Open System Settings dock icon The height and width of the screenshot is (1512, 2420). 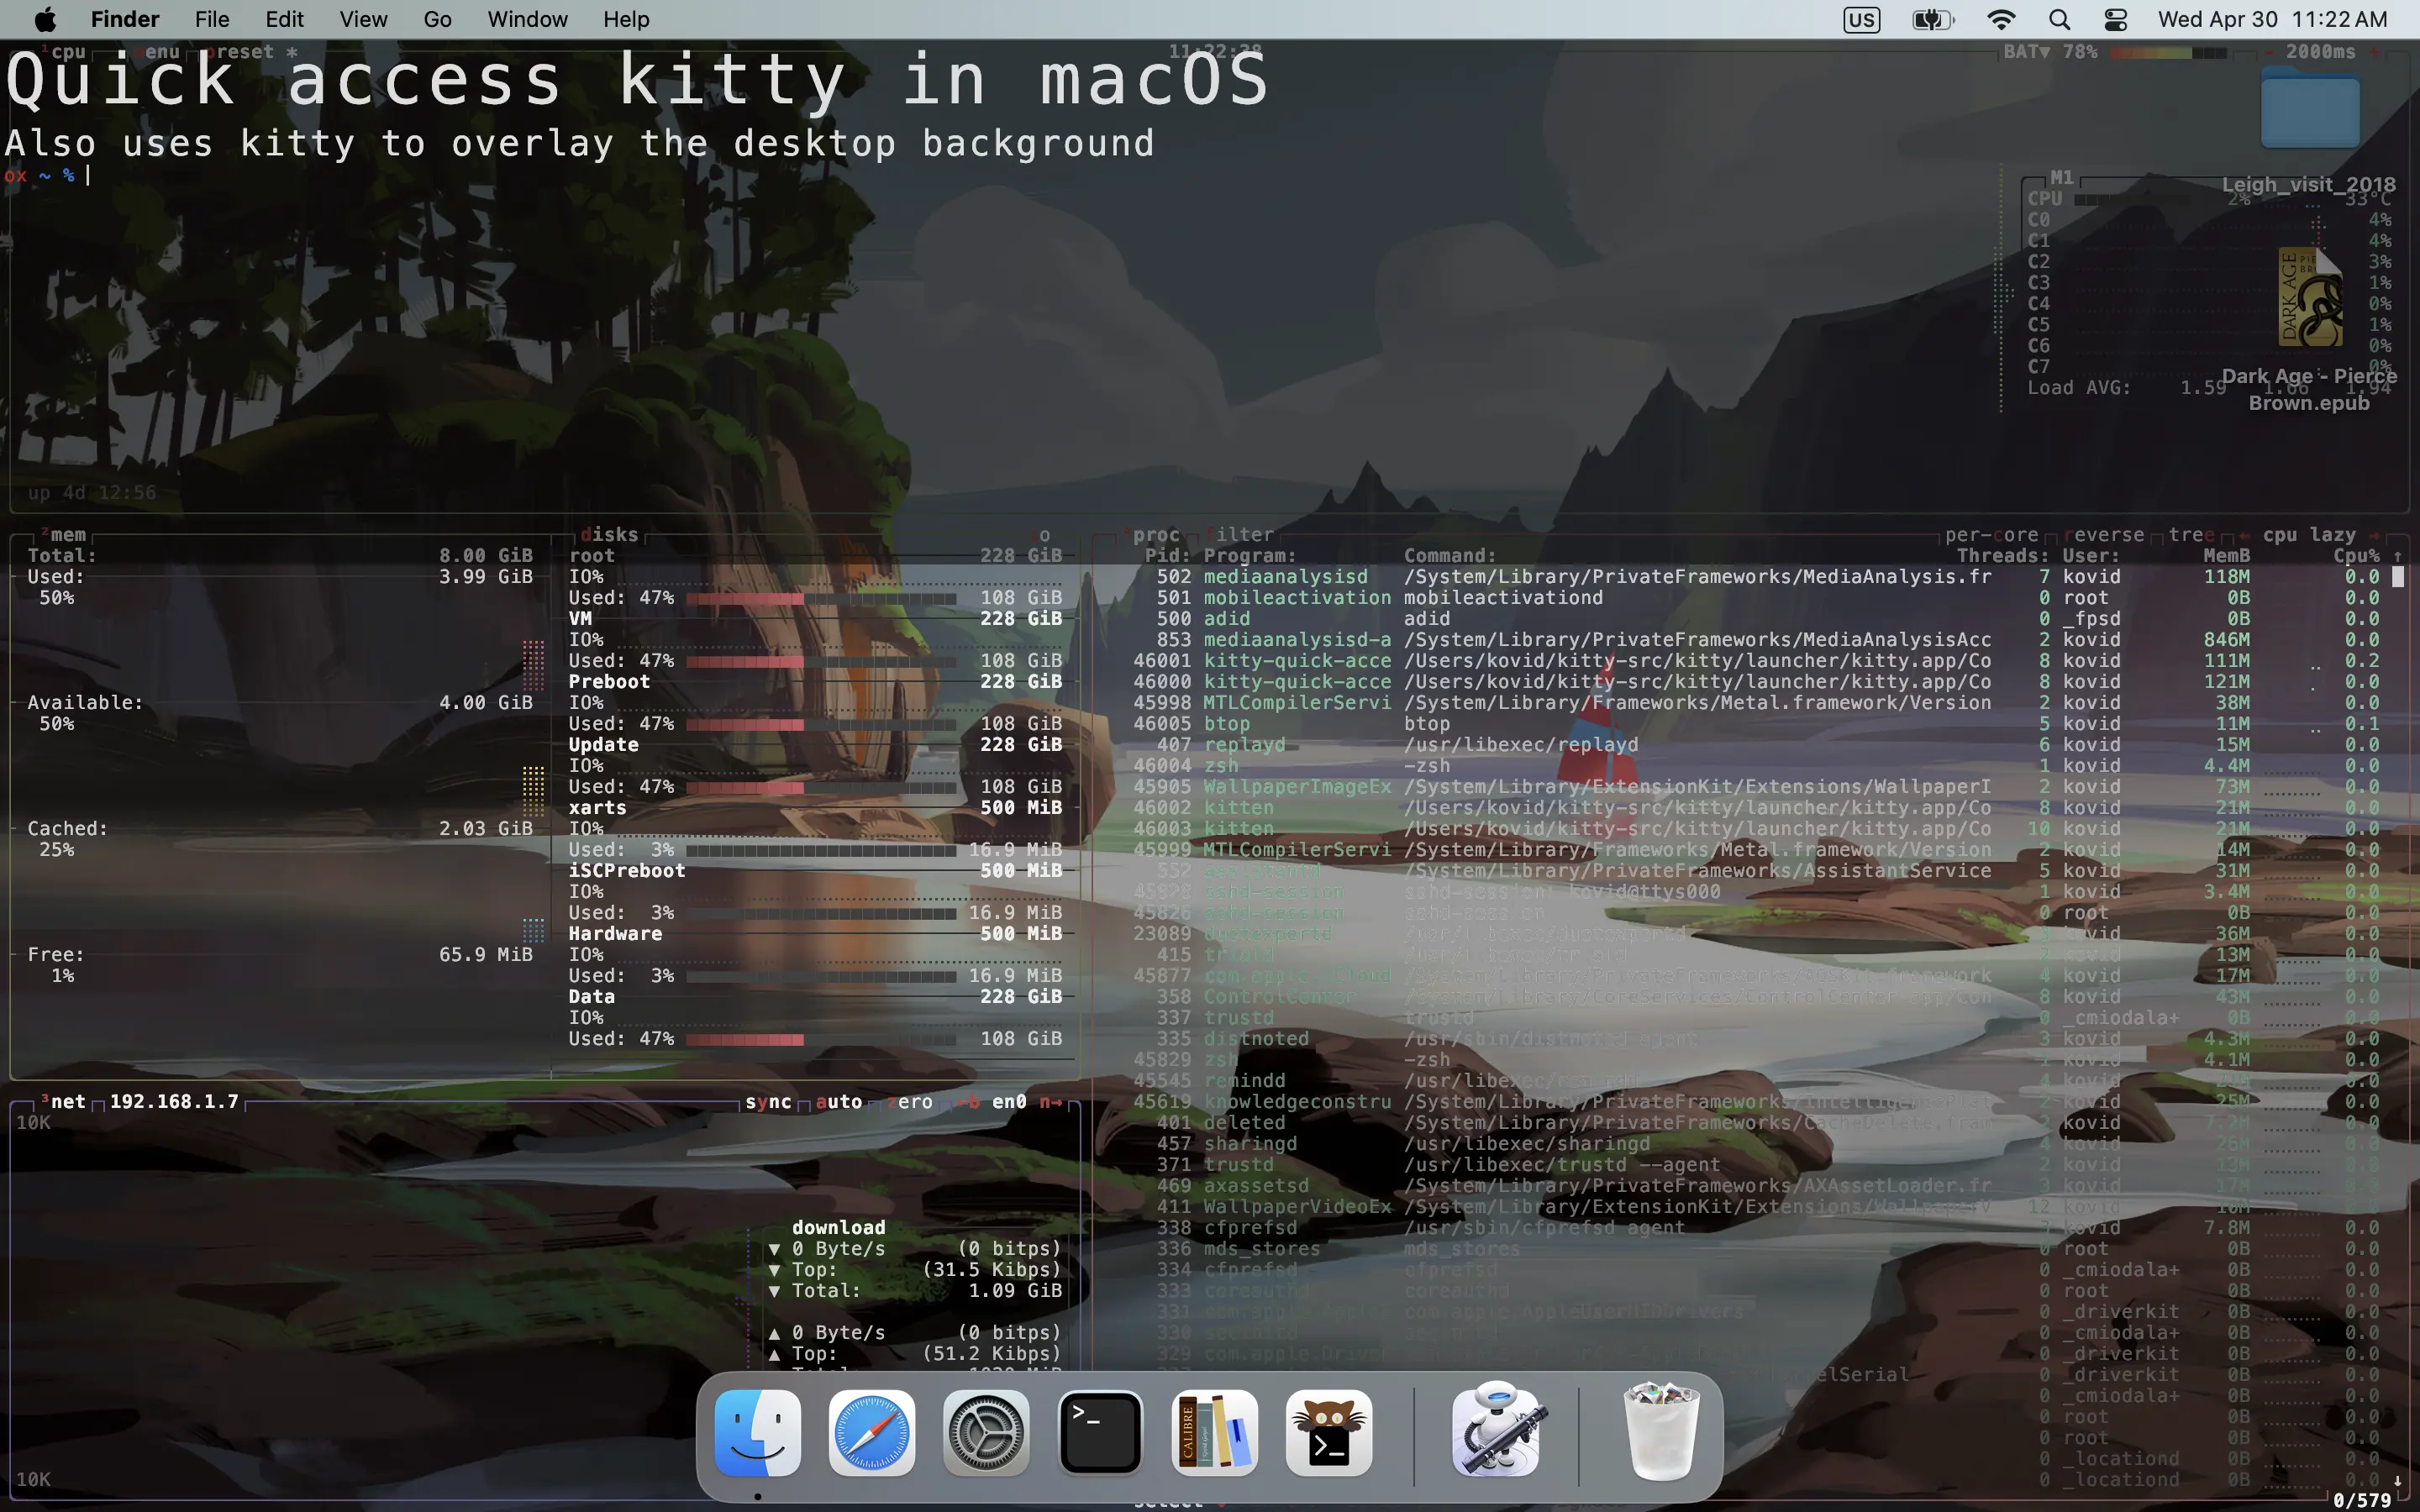(985, 1432)
